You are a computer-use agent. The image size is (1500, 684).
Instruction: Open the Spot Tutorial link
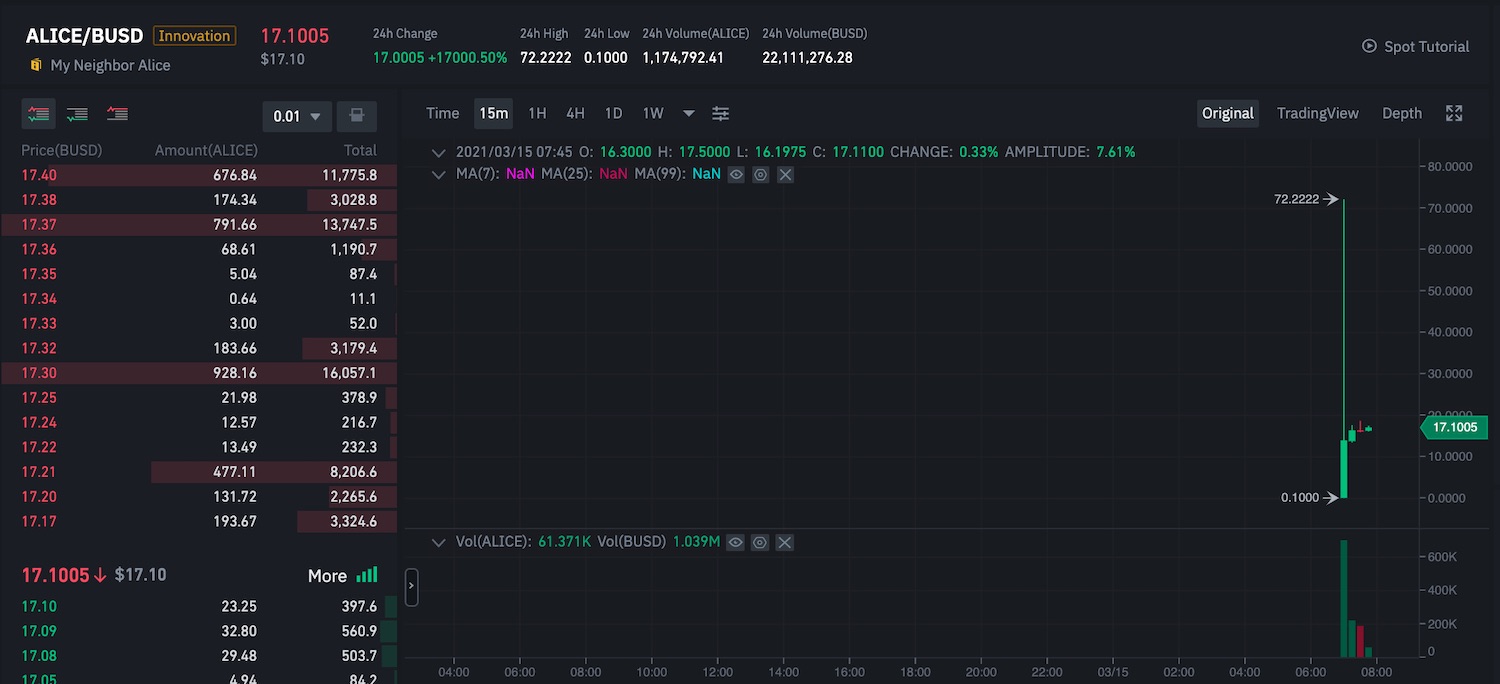point(1415,46)
